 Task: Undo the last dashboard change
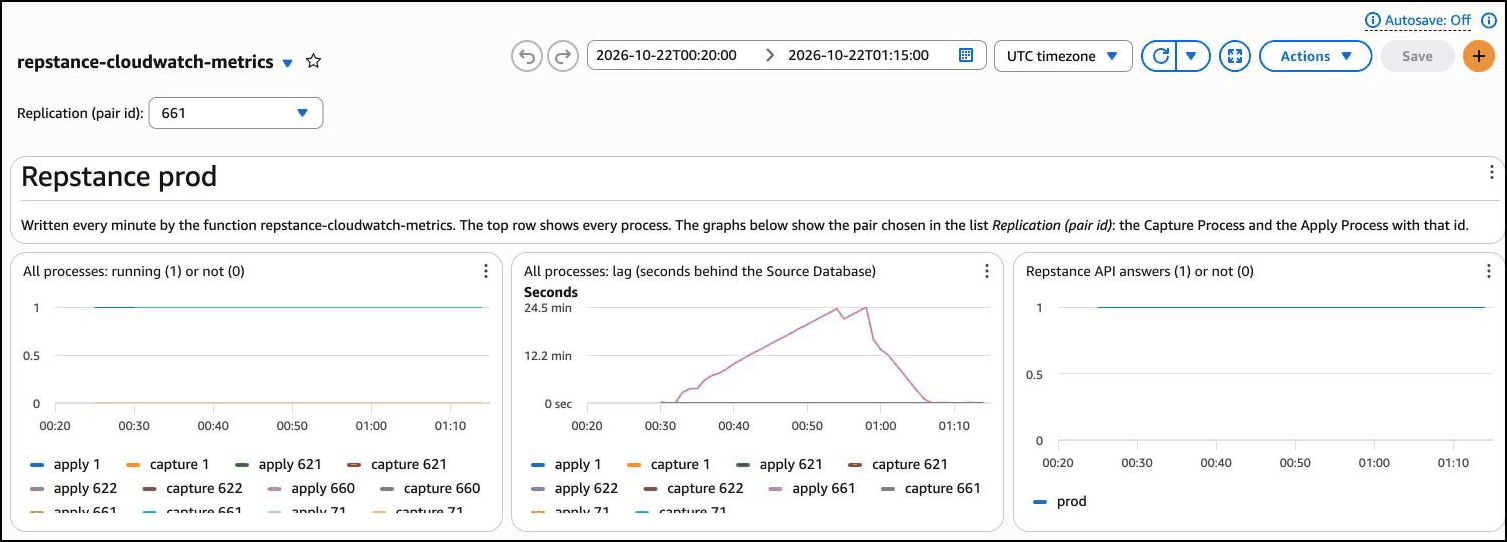pyautogui.click(x=526, y=56)
